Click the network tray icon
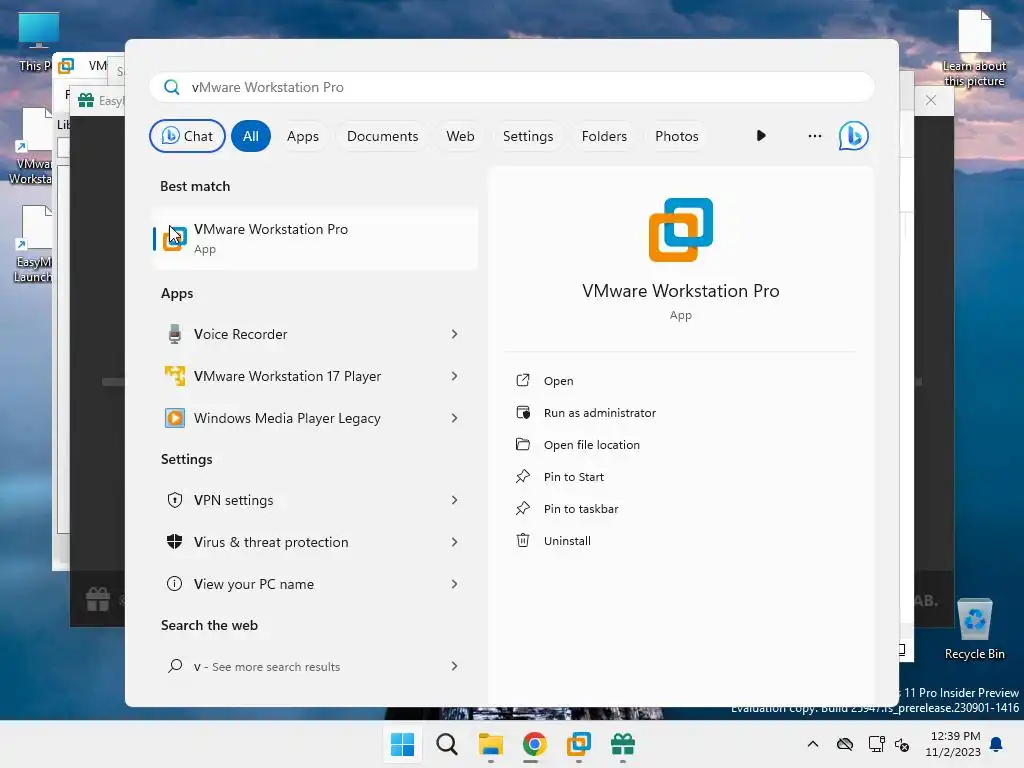 point(876,744)
